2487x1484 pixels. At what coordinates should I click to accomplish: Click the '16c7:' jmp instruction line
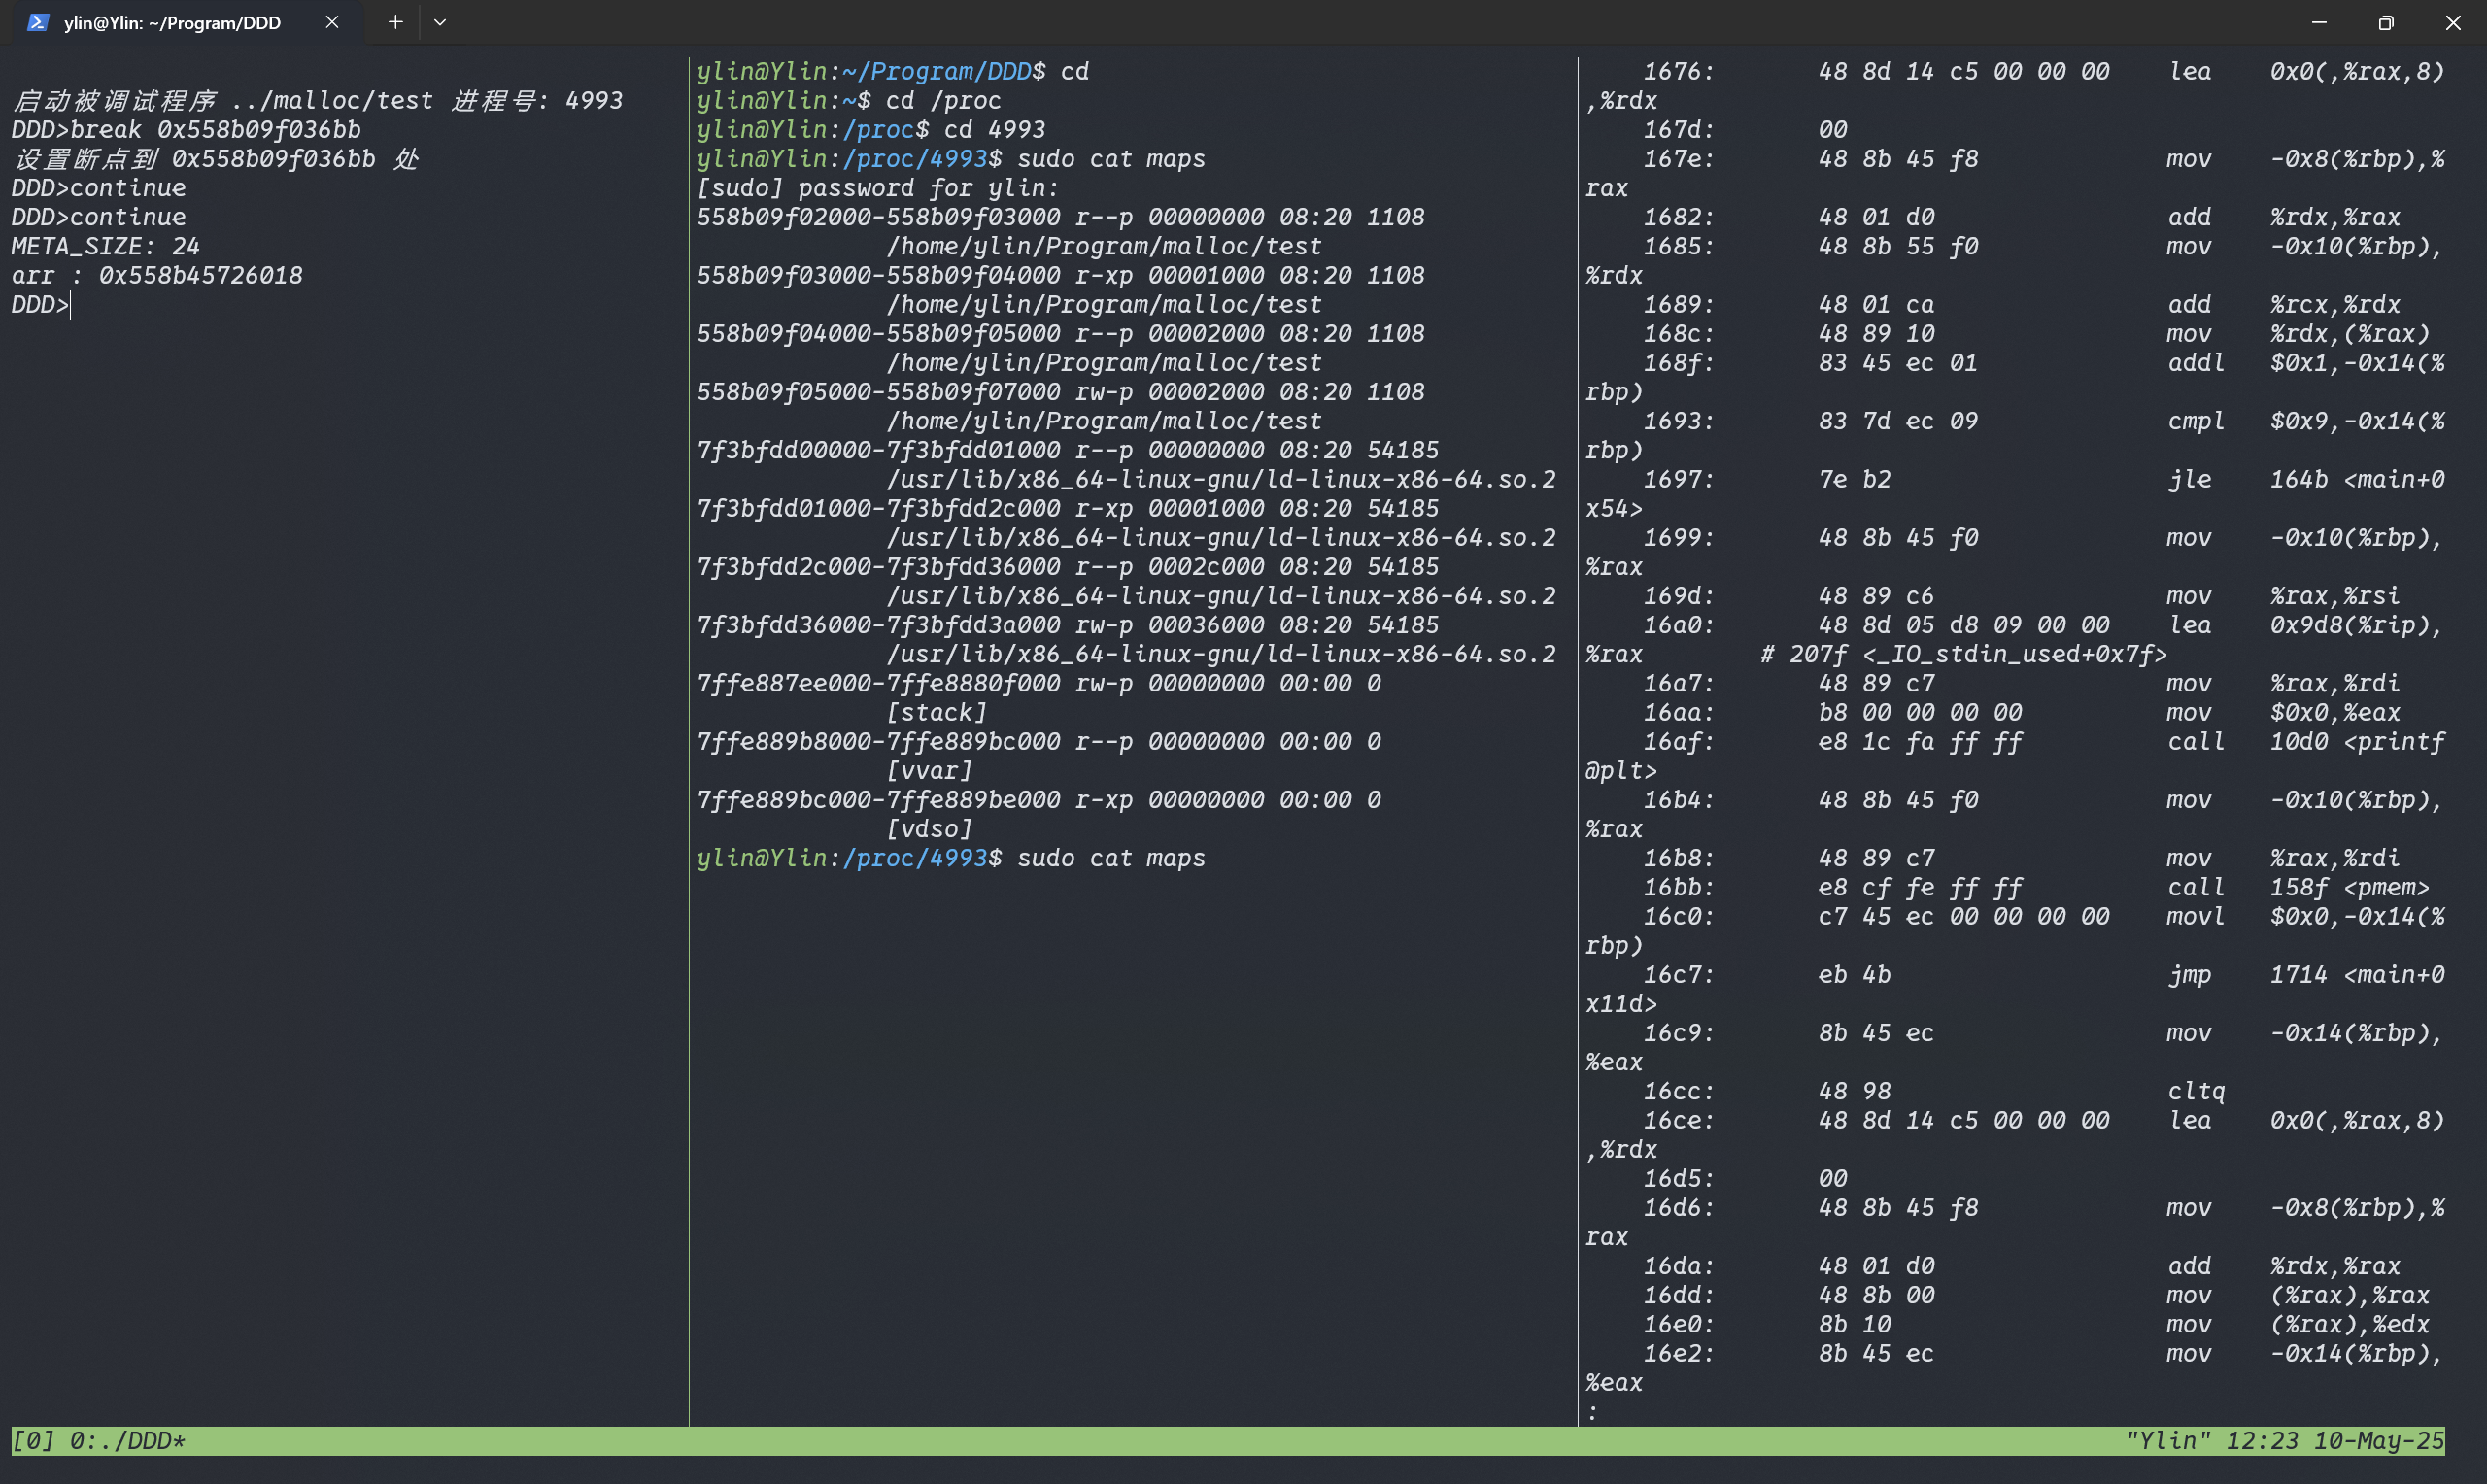[x=2044, y=974]
